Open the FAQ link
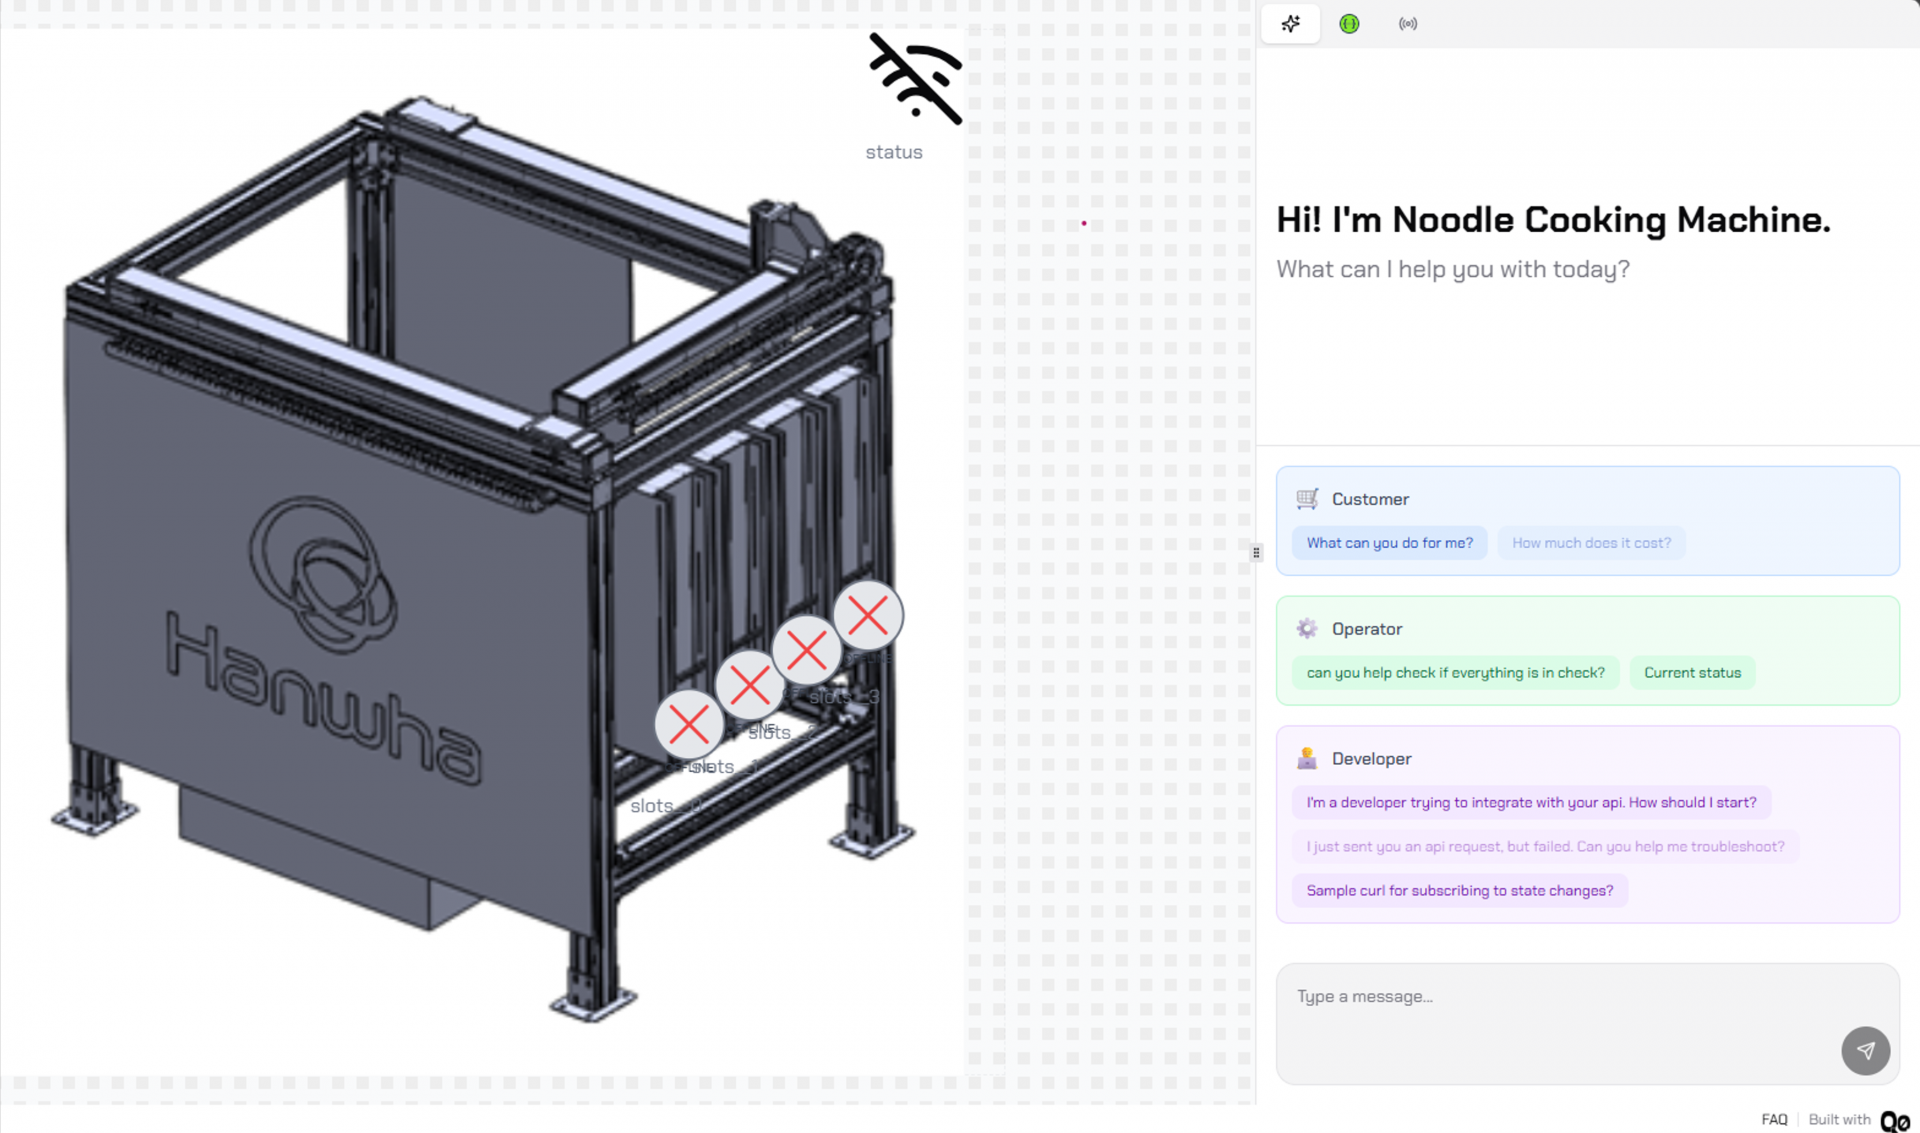The width and height of the screenshot is (1920, 1133). pyautogui.click(x=1774, y=1119)
